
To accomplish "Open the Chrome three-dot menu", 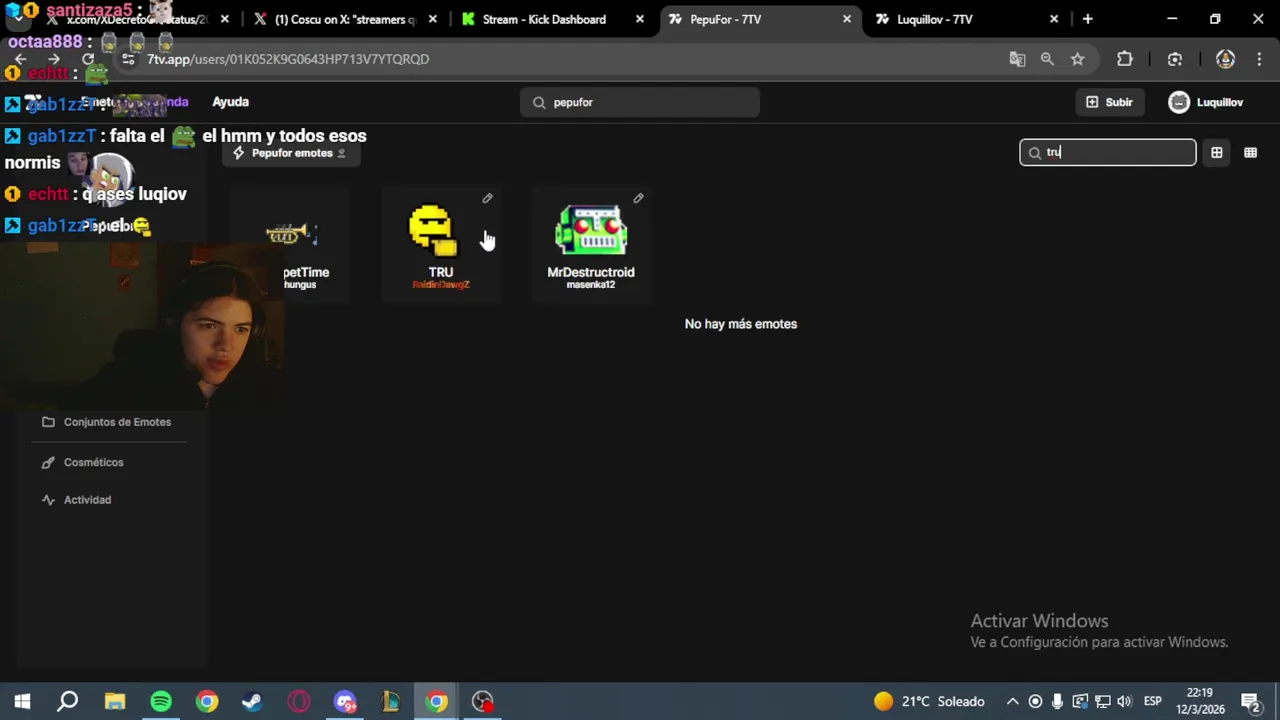I will (x=1259, y=59).
